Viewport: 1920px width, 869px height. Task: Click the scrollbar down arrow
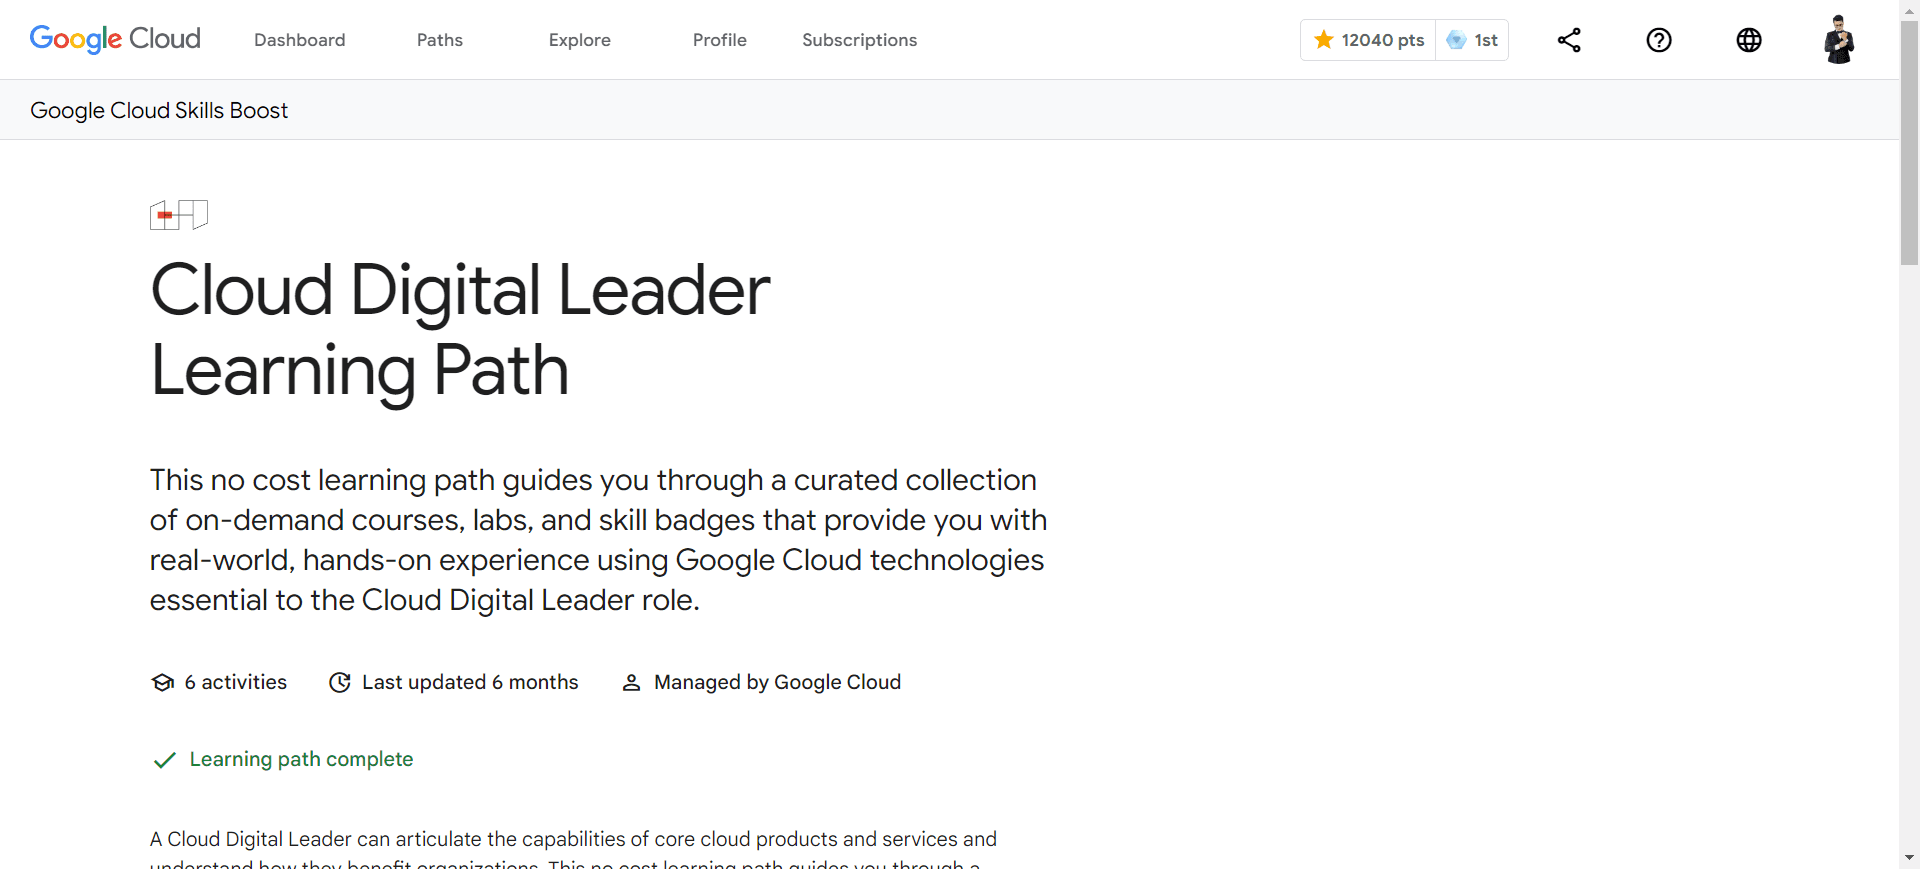1909,858
